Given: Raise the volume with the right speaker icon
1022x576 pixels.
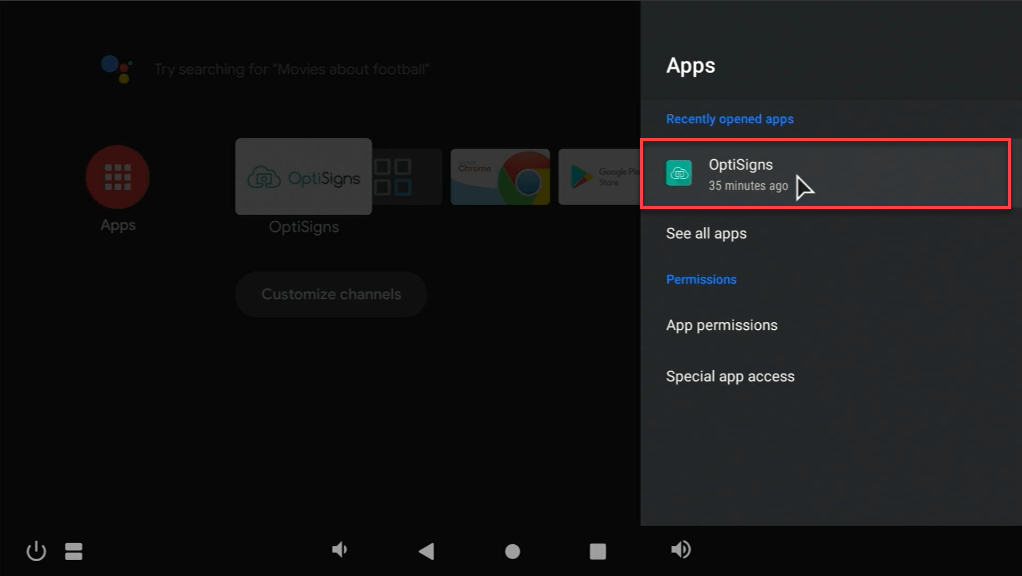Looking at the screenshot, I should pos(681,549).
